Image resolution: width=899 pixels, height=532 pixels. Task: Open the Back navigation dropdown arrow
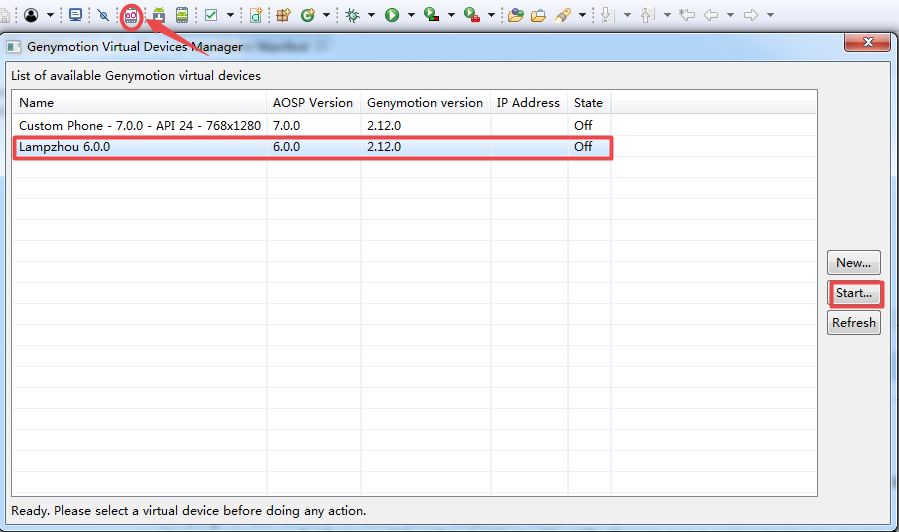tap(730, 15)
